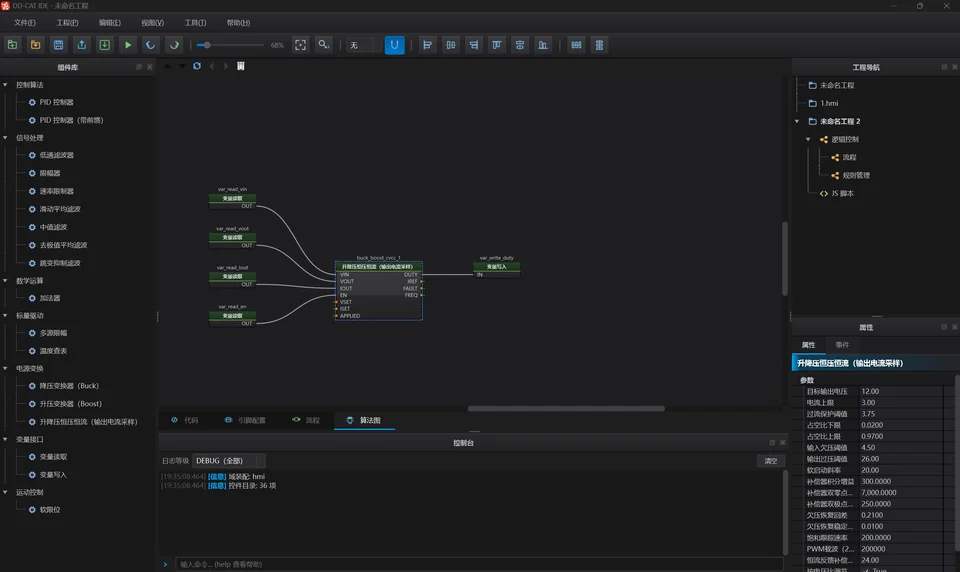Click the blue refresh icon above canvas
This screenshot has height=572, width=960.
pyautogui.click(x=197, y=66)
